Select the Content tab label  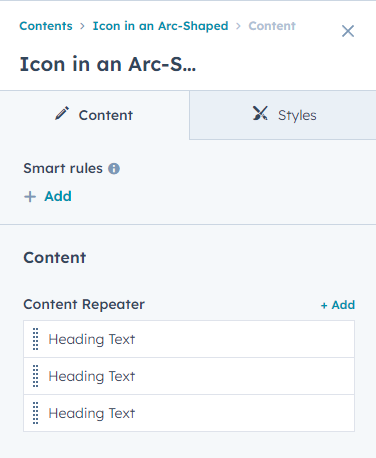click(106, 115)
